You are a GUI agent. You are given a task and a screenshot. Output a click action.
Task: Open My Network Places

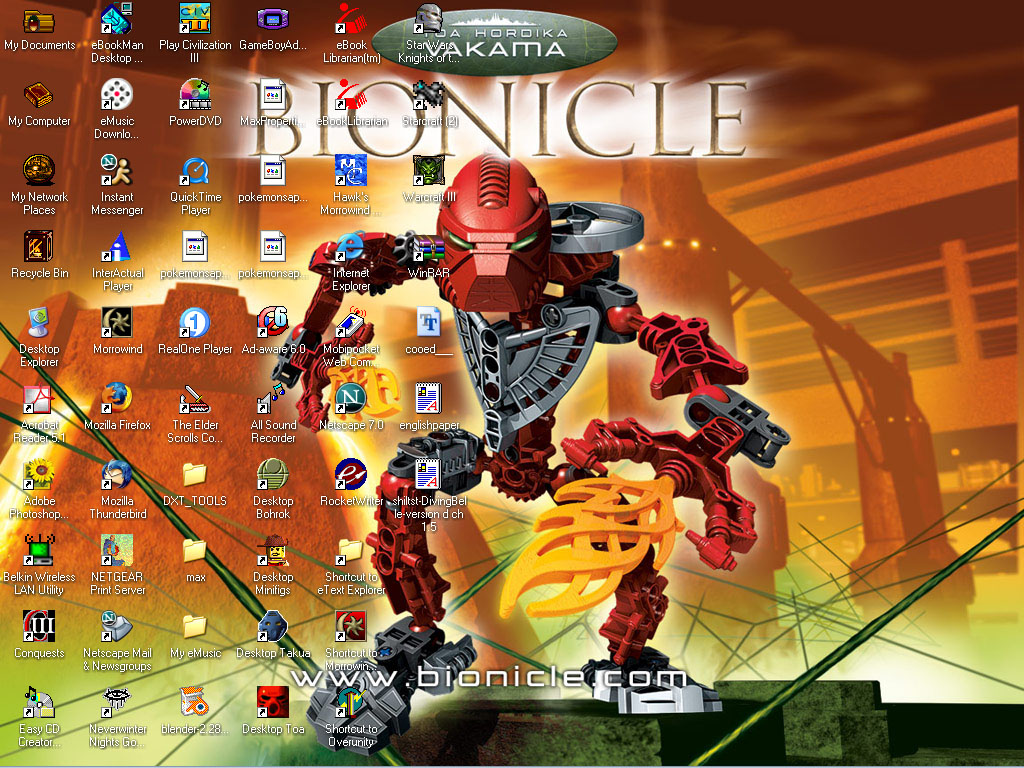tap(39, 170)
